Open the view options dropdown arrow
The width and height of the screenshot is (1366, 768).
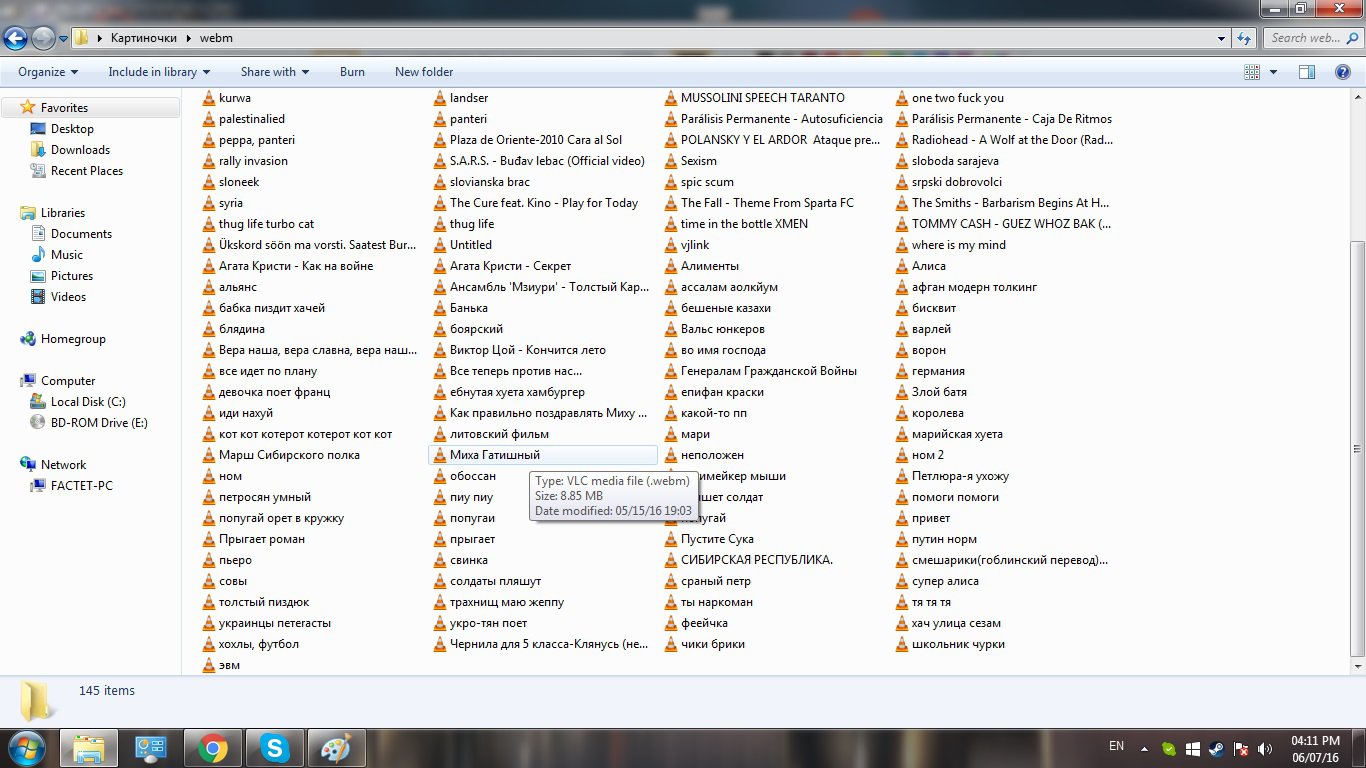coord(1273,72)
